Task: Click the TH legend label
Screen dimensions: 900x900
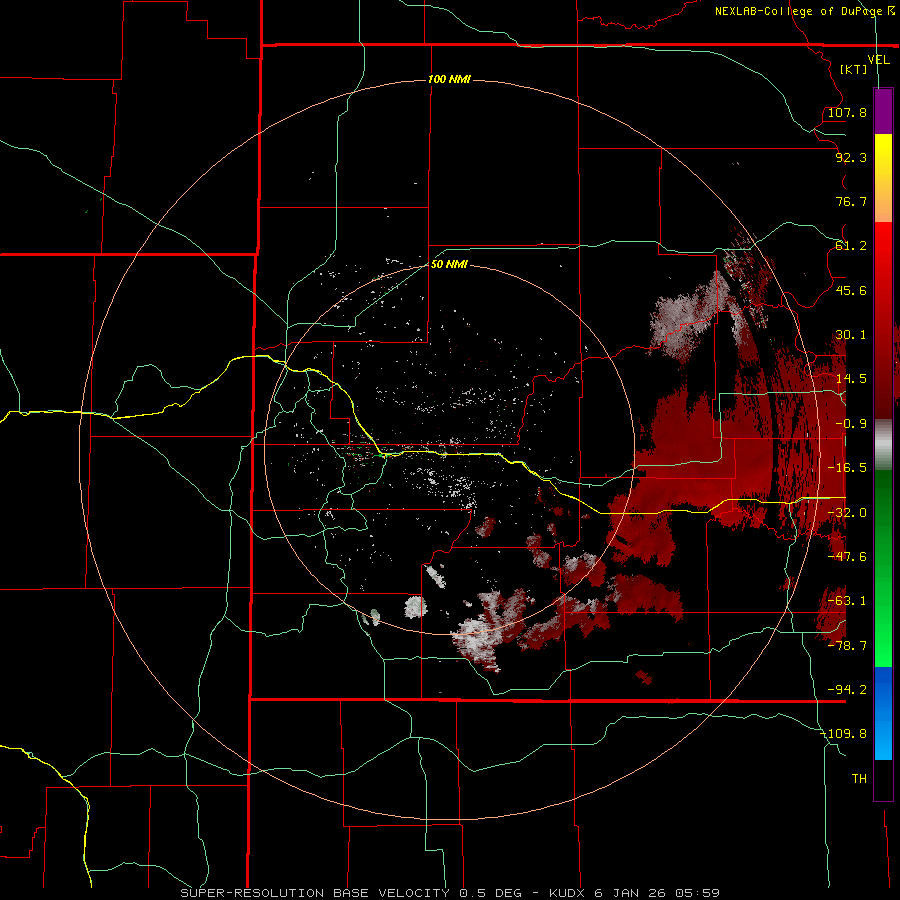Action: (859, 779)
